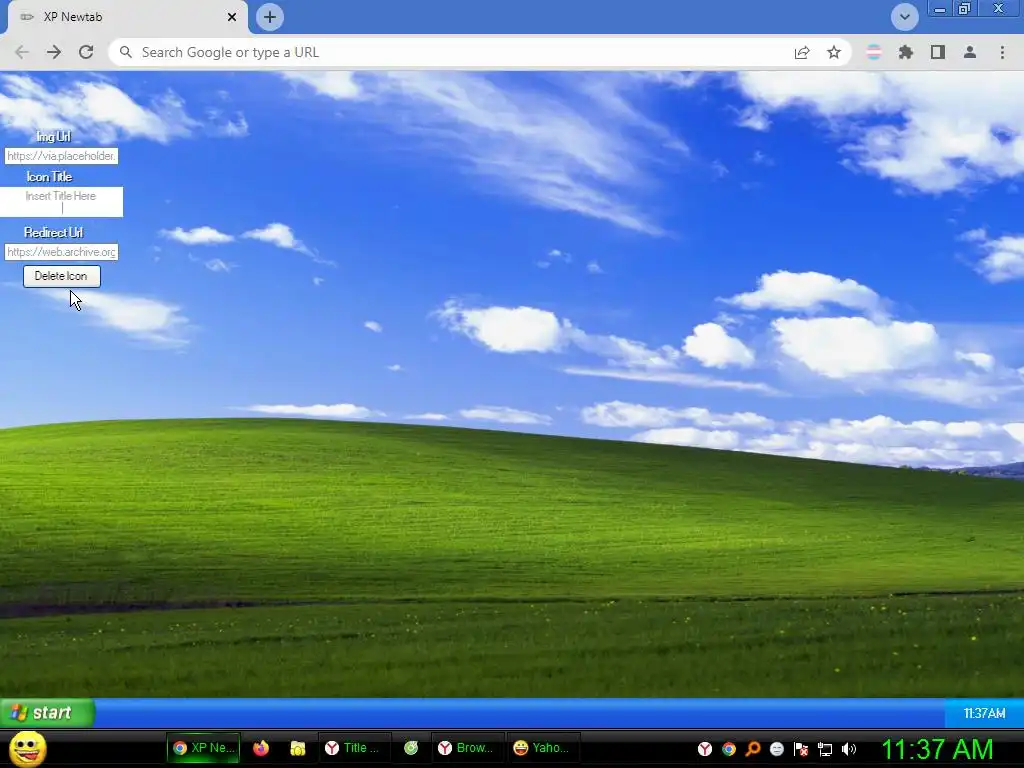This screenshot has width=1024, height=768.
Task: Open Chrome's three-dot menu
Action: 1002,52
